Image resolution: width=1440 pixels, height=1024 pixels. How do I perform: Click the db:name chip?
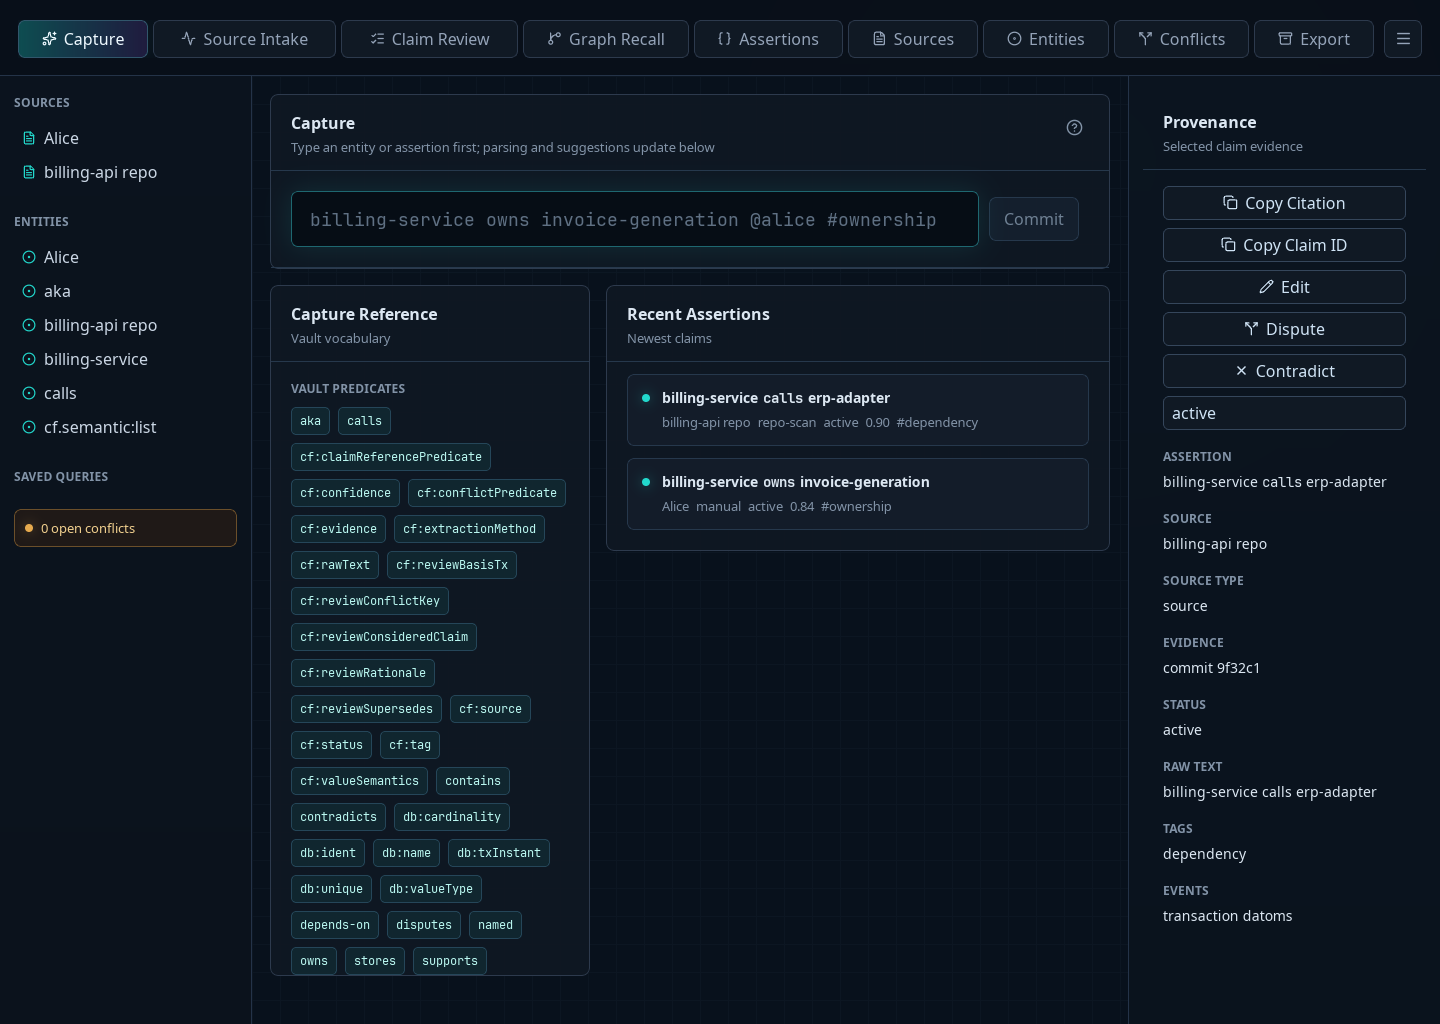[406, 853]
